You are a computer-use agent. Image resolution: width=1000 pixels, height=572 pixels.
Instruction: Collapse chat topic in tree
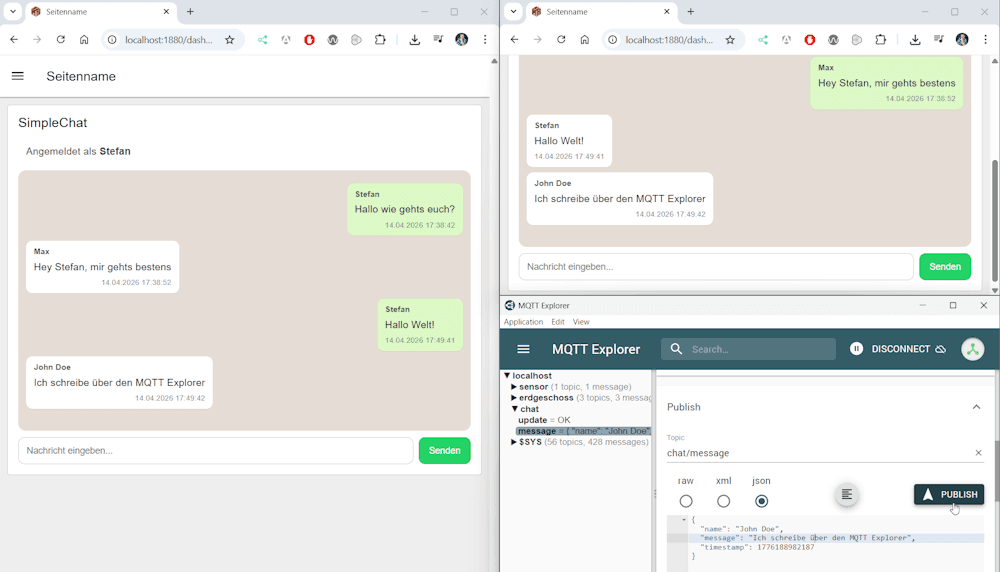tap(514, 409)
